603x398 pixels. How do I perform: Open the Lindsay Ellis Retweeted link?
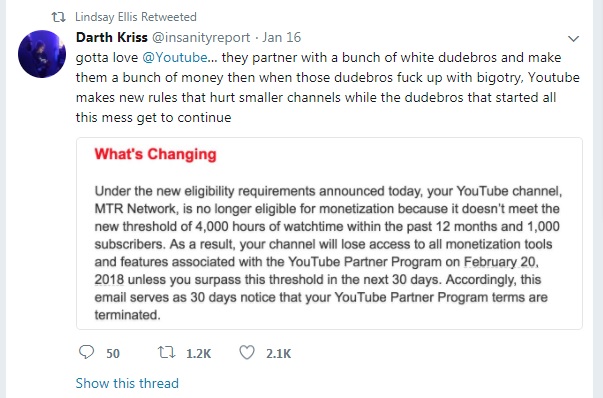(136, 17)
